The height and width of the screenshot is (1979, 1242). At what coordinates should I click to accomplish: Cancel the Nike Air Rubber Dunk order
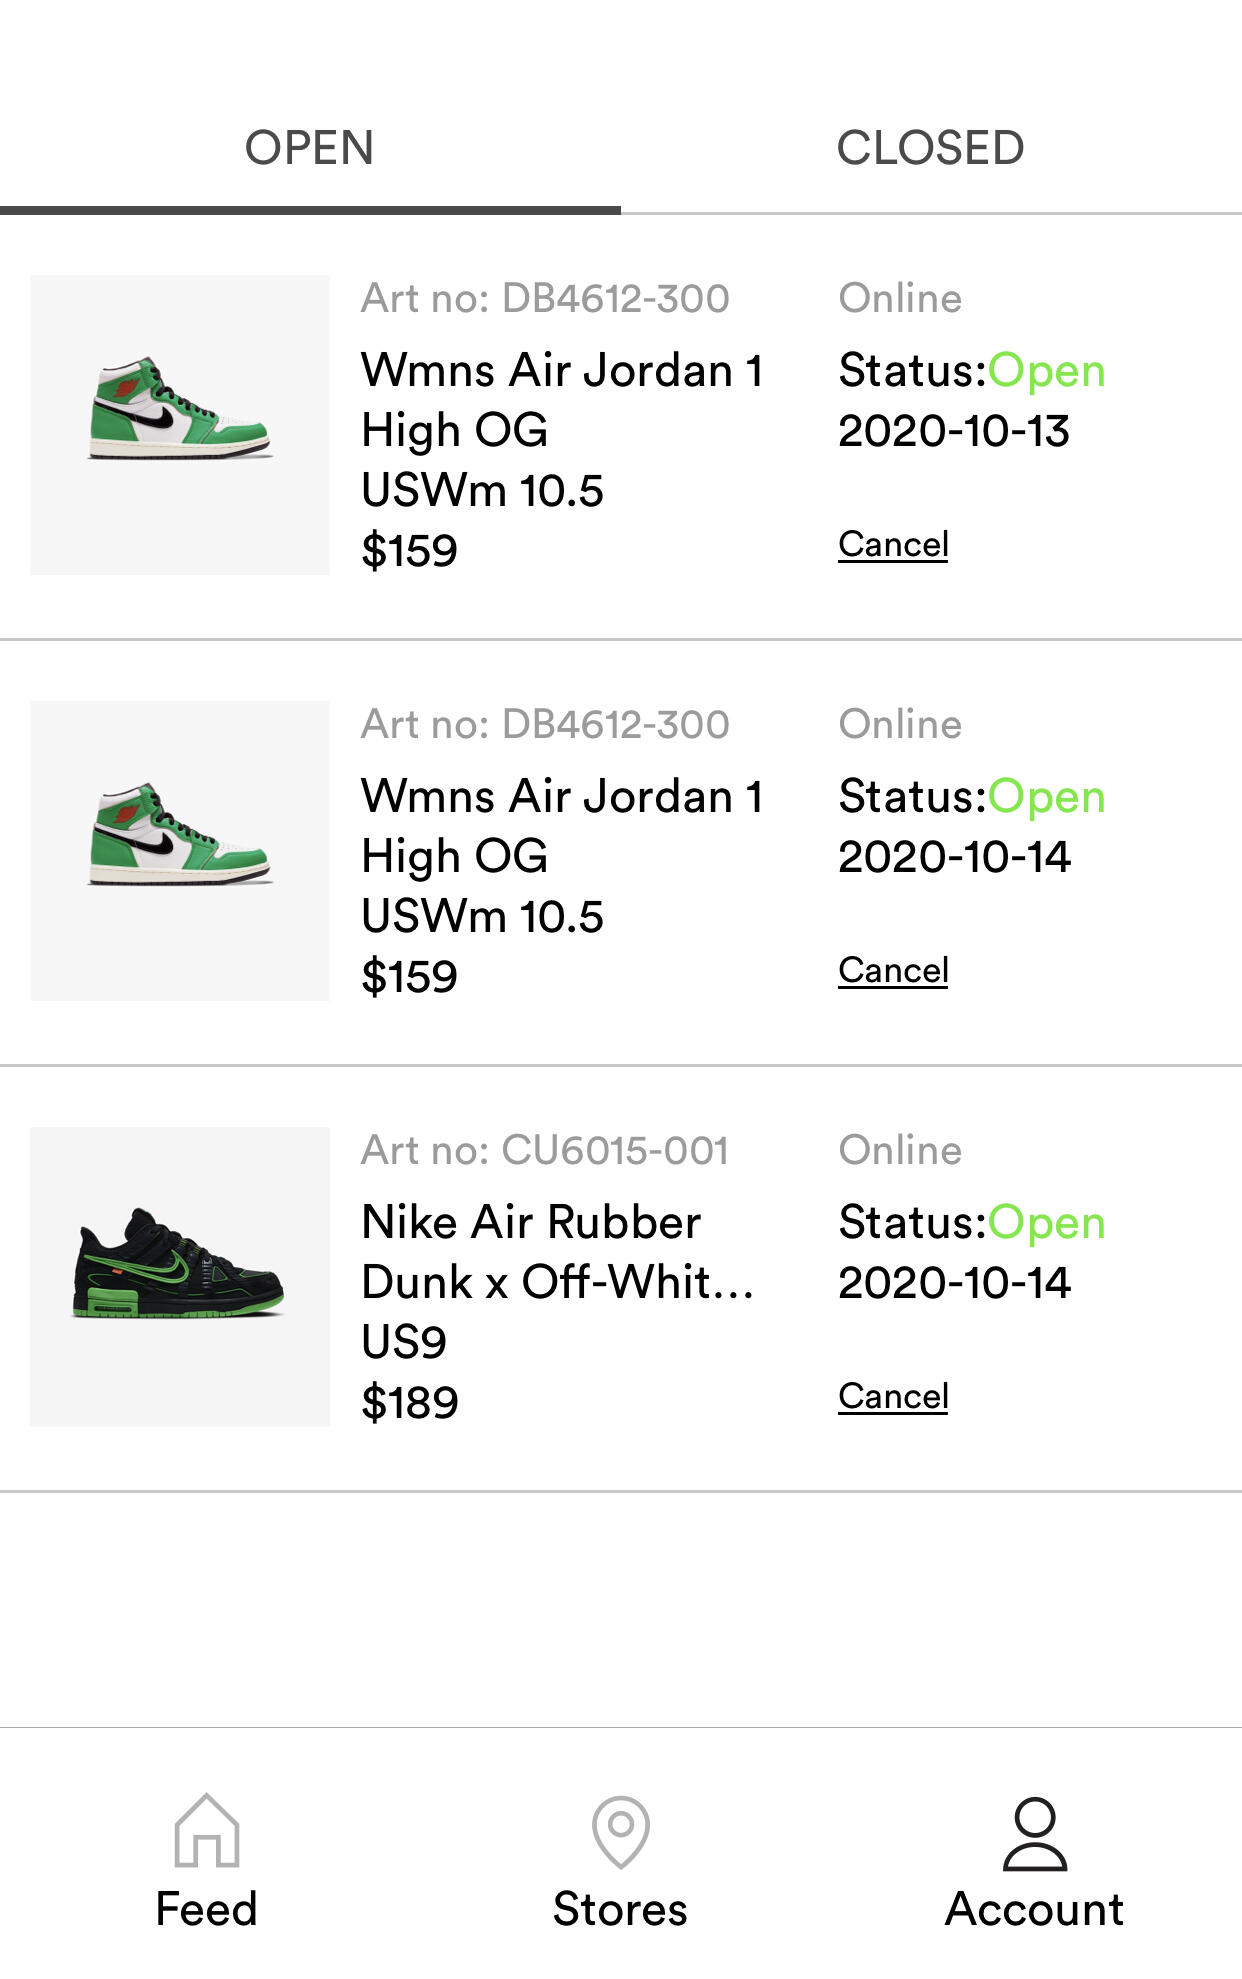tap(893, 1397)
